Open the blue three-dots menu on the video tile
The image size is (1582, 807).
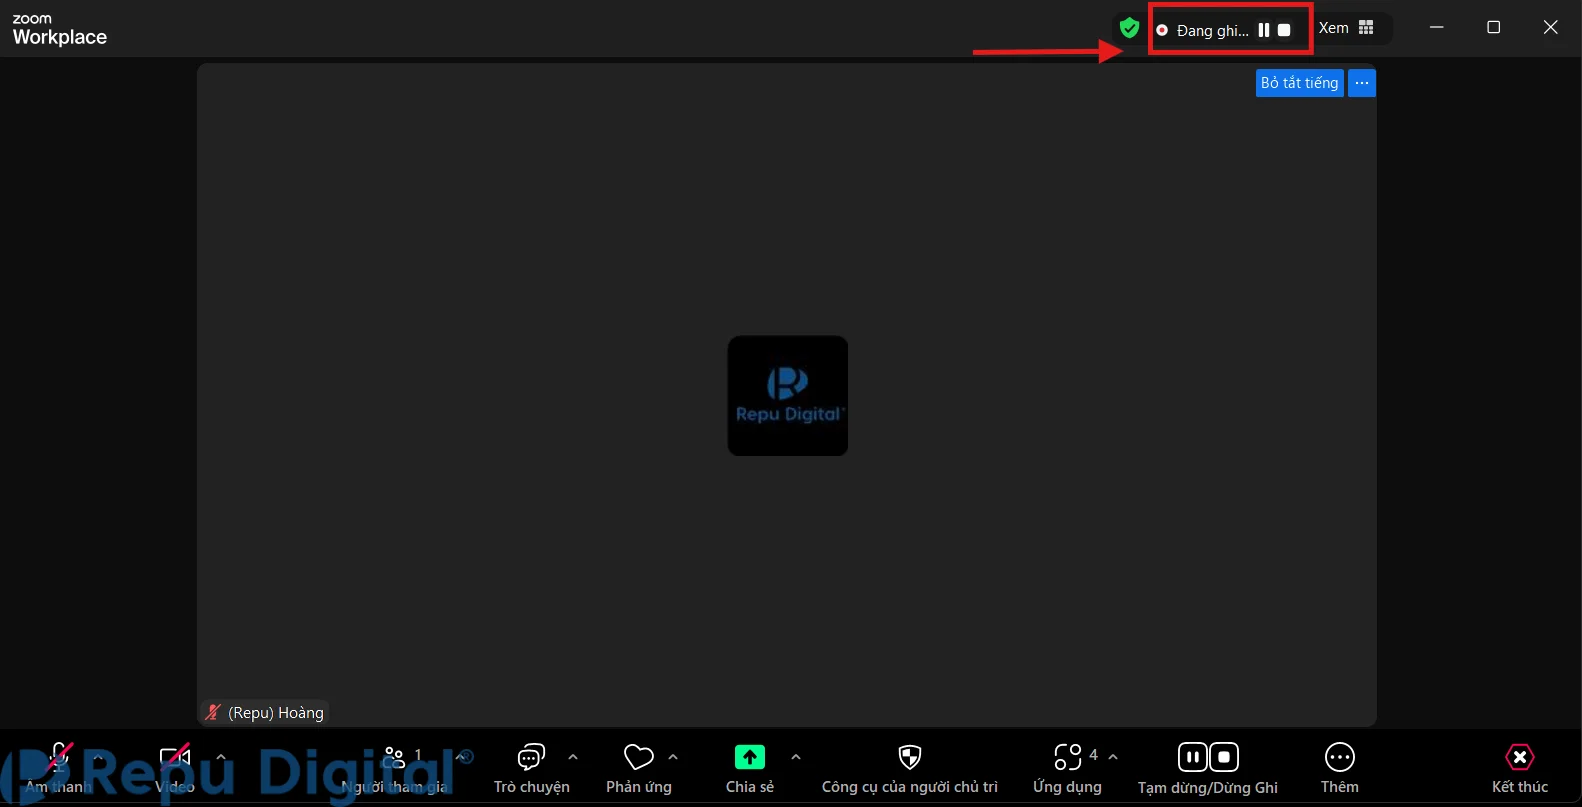click(1362, 83)
